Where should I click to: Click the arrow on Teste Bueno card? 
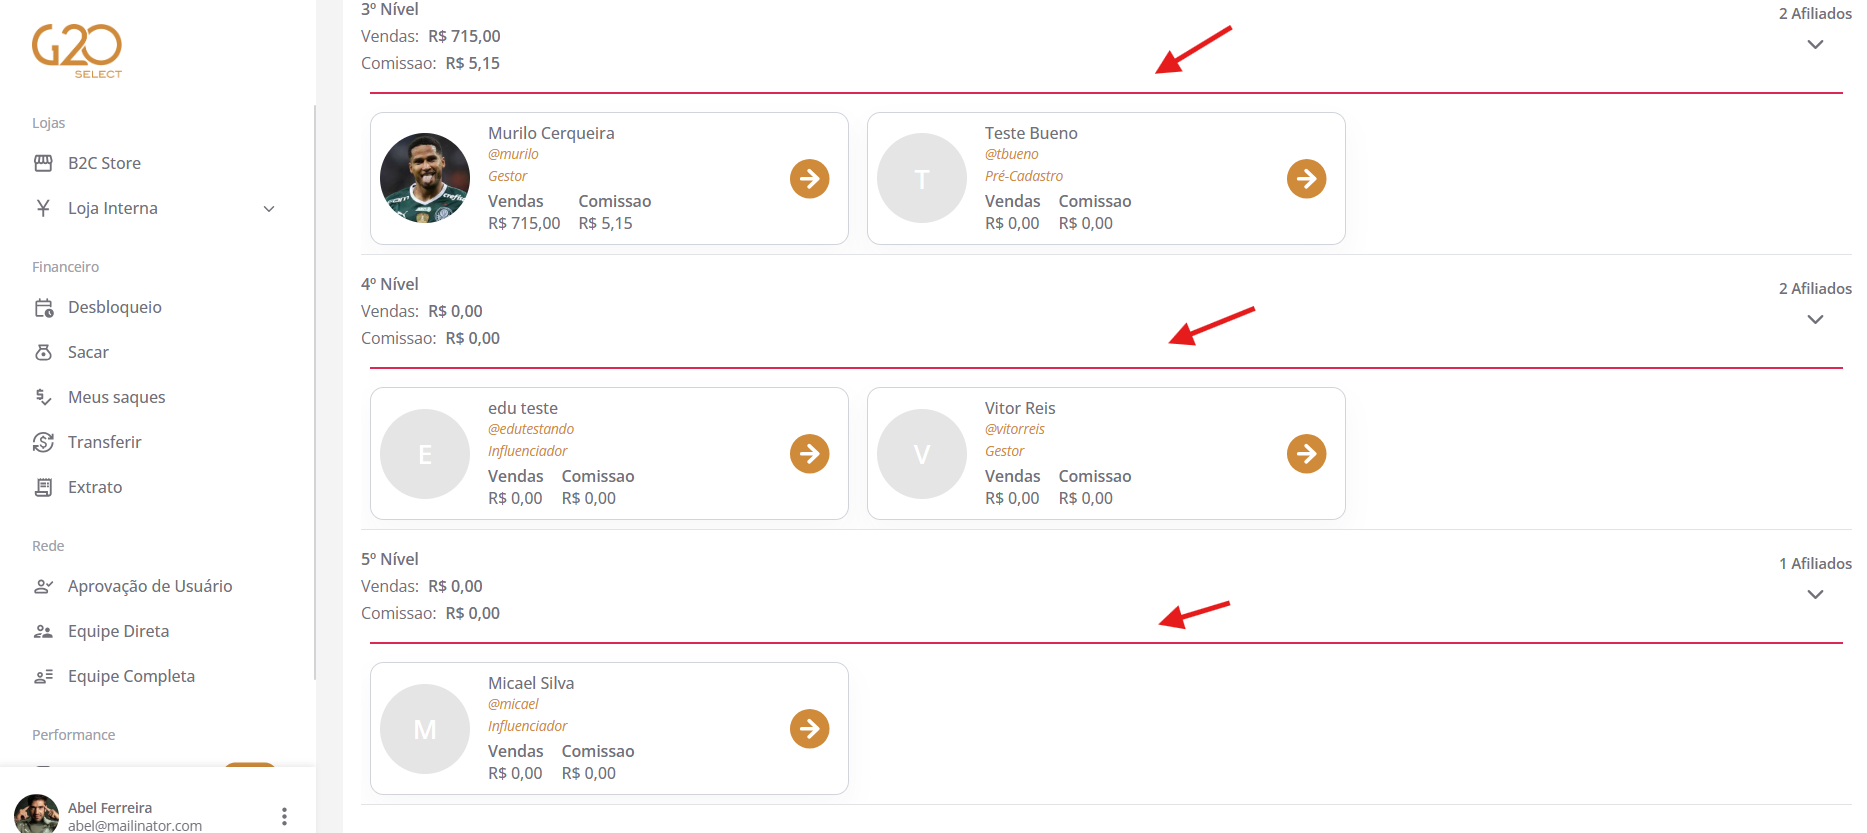pyautogui.click(x=1306, y=179)
